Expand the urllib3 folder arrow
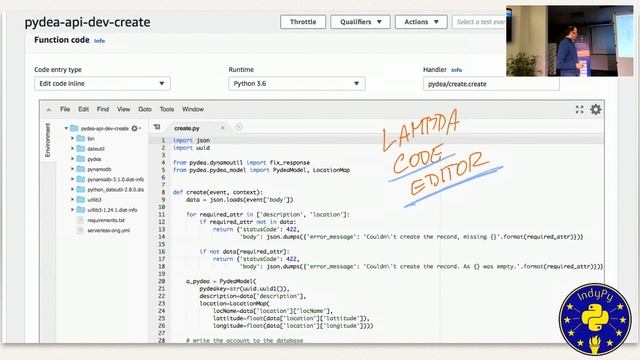640x360 pixels. [73, 200]
